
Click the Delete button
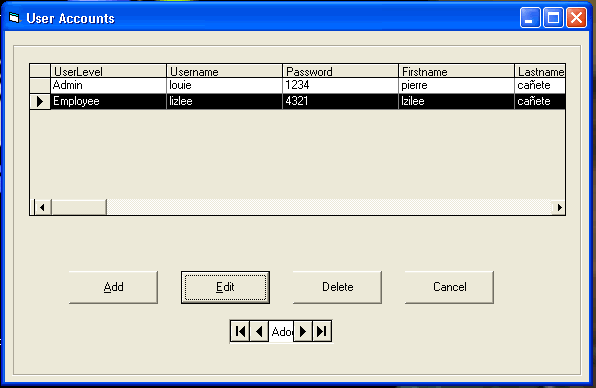[338, 287]
